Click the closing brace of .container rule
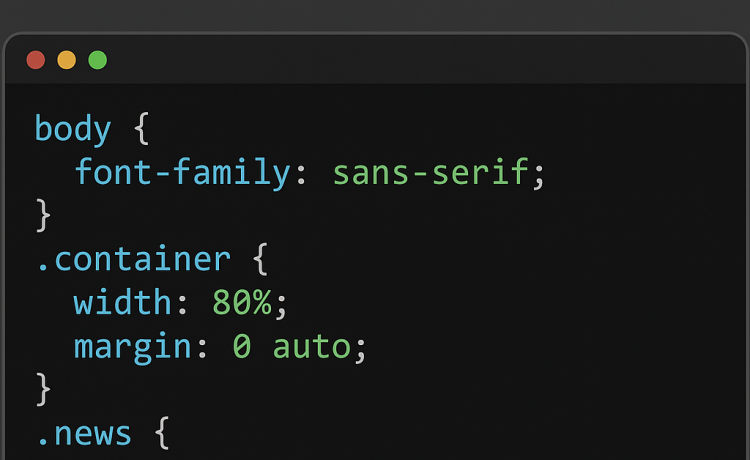 tap(43, 389)
